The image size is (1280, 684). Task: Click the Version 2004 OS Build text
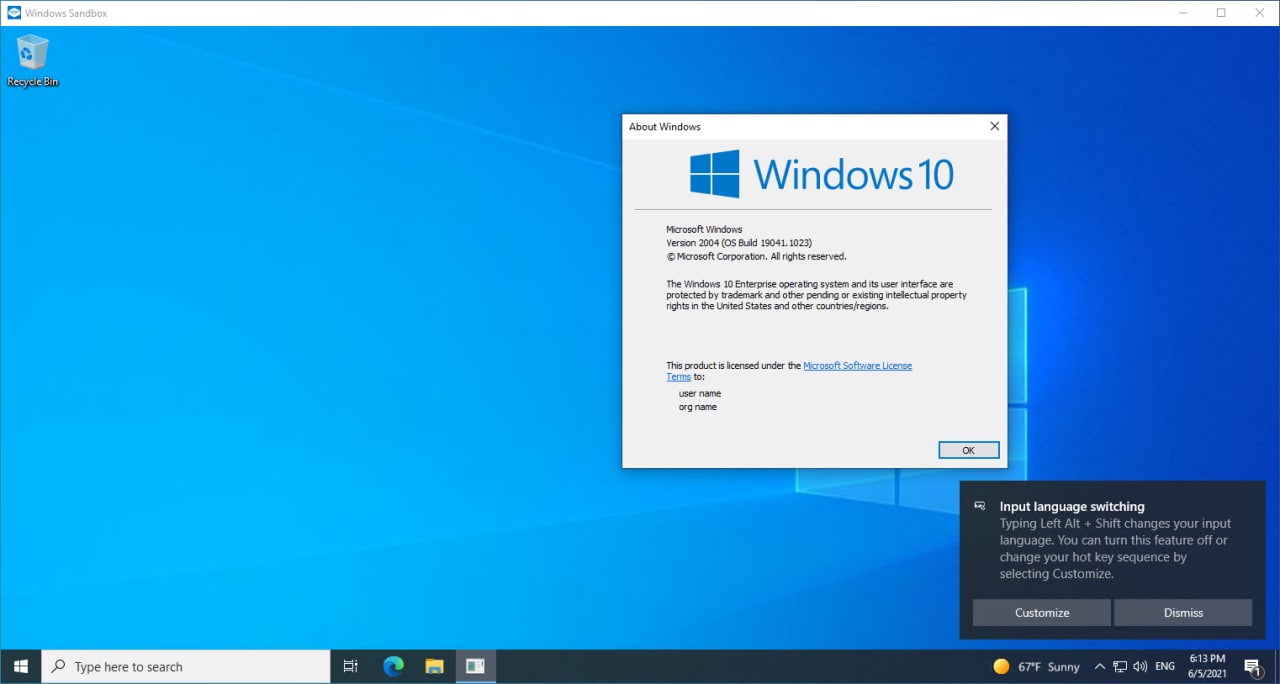coord(739,243)
